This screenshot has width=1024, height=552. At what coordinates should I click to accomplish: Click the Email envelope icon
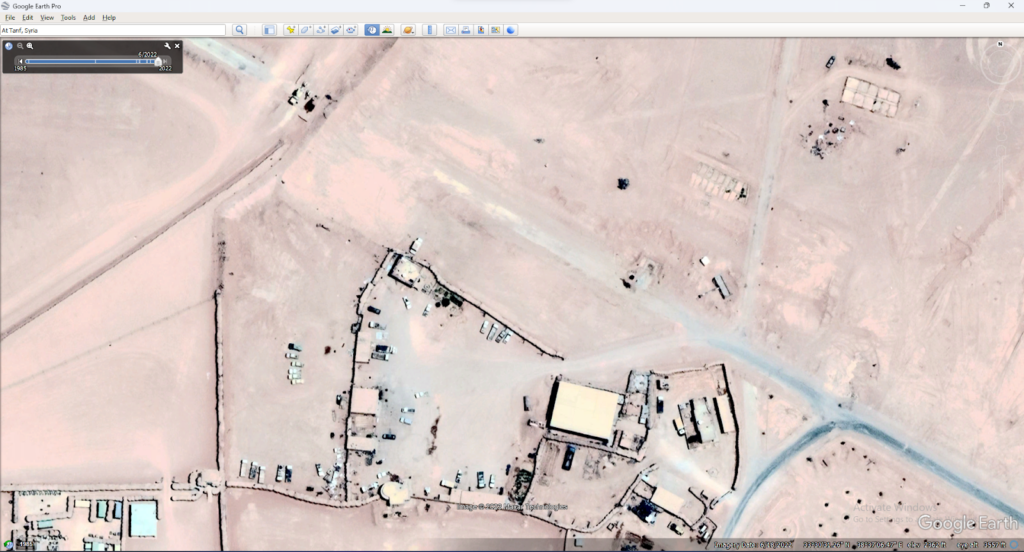tap(450, 30)
